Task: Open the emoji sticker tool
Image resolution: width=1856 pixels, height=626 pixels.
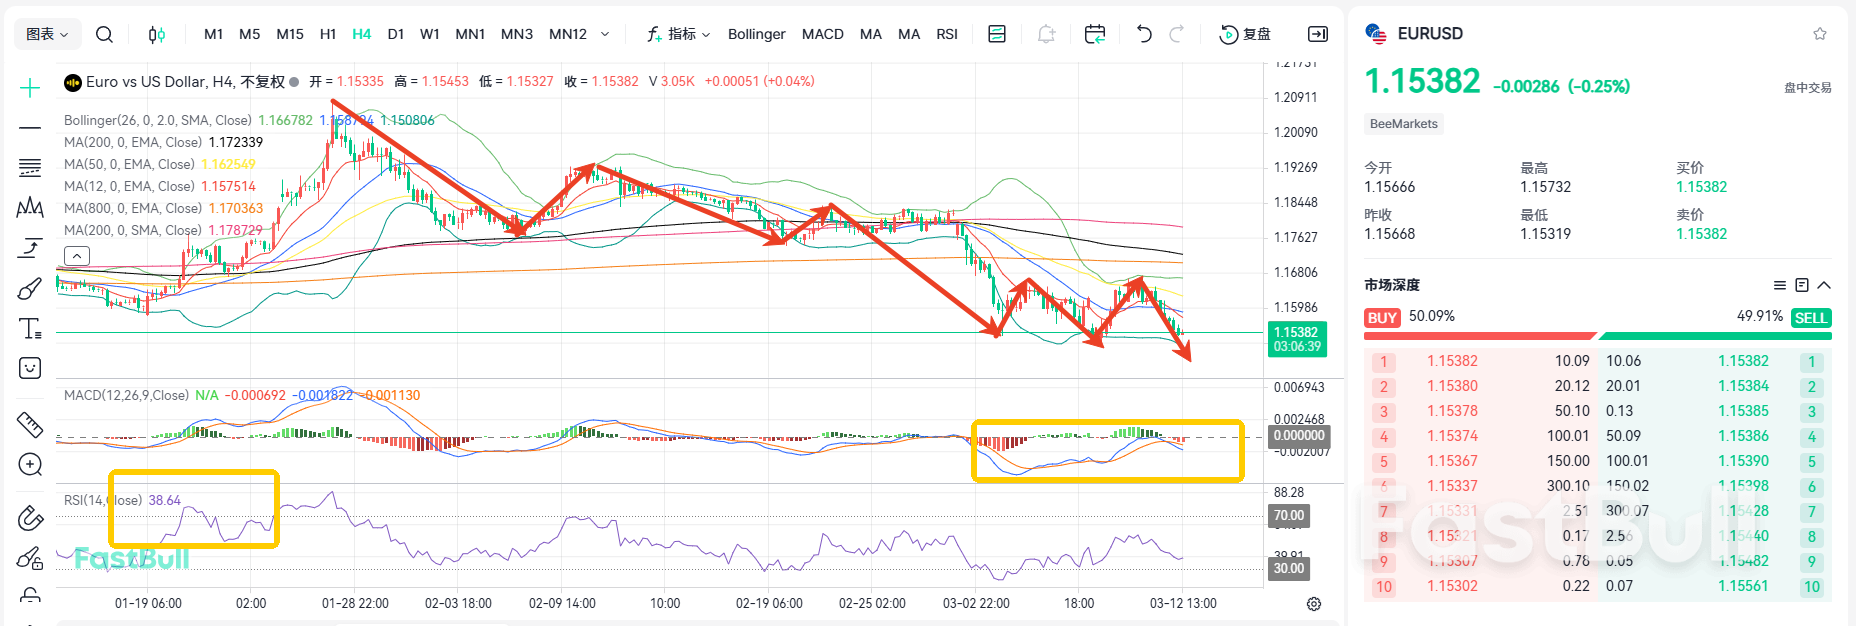Action: [x=30, y=368]
